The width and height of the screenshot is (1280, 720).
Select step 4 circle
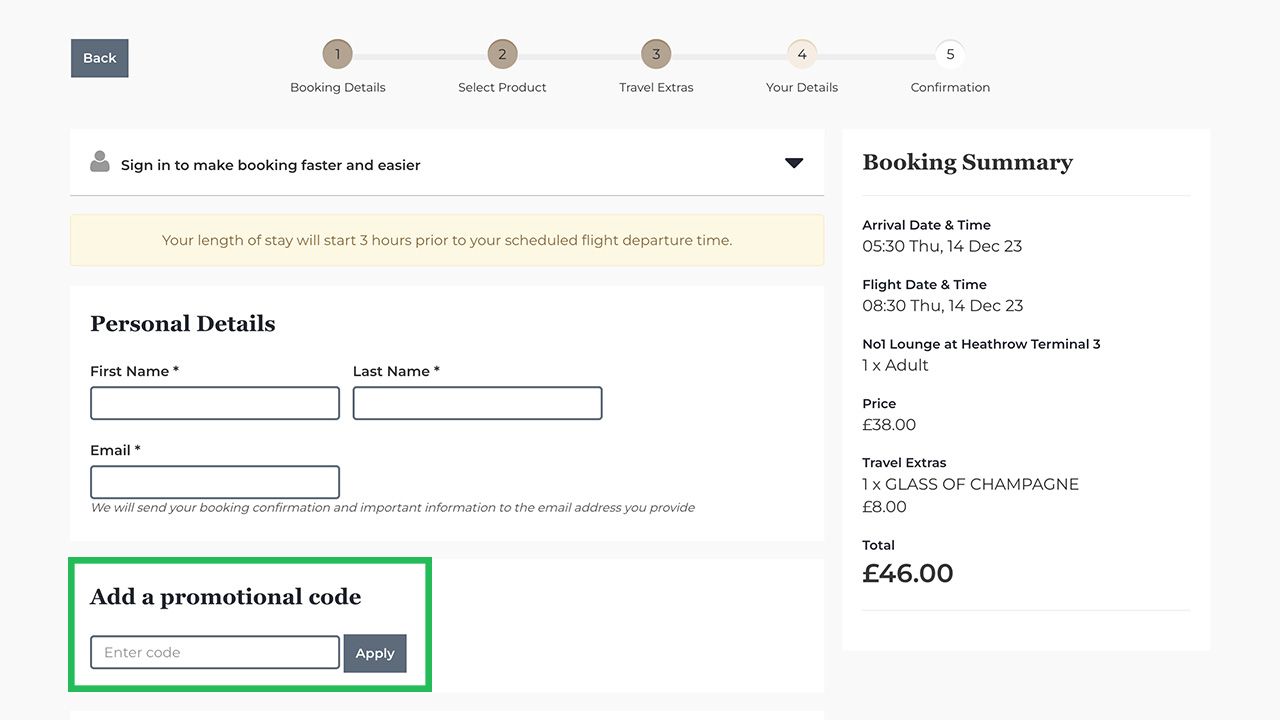coord(802,55)
